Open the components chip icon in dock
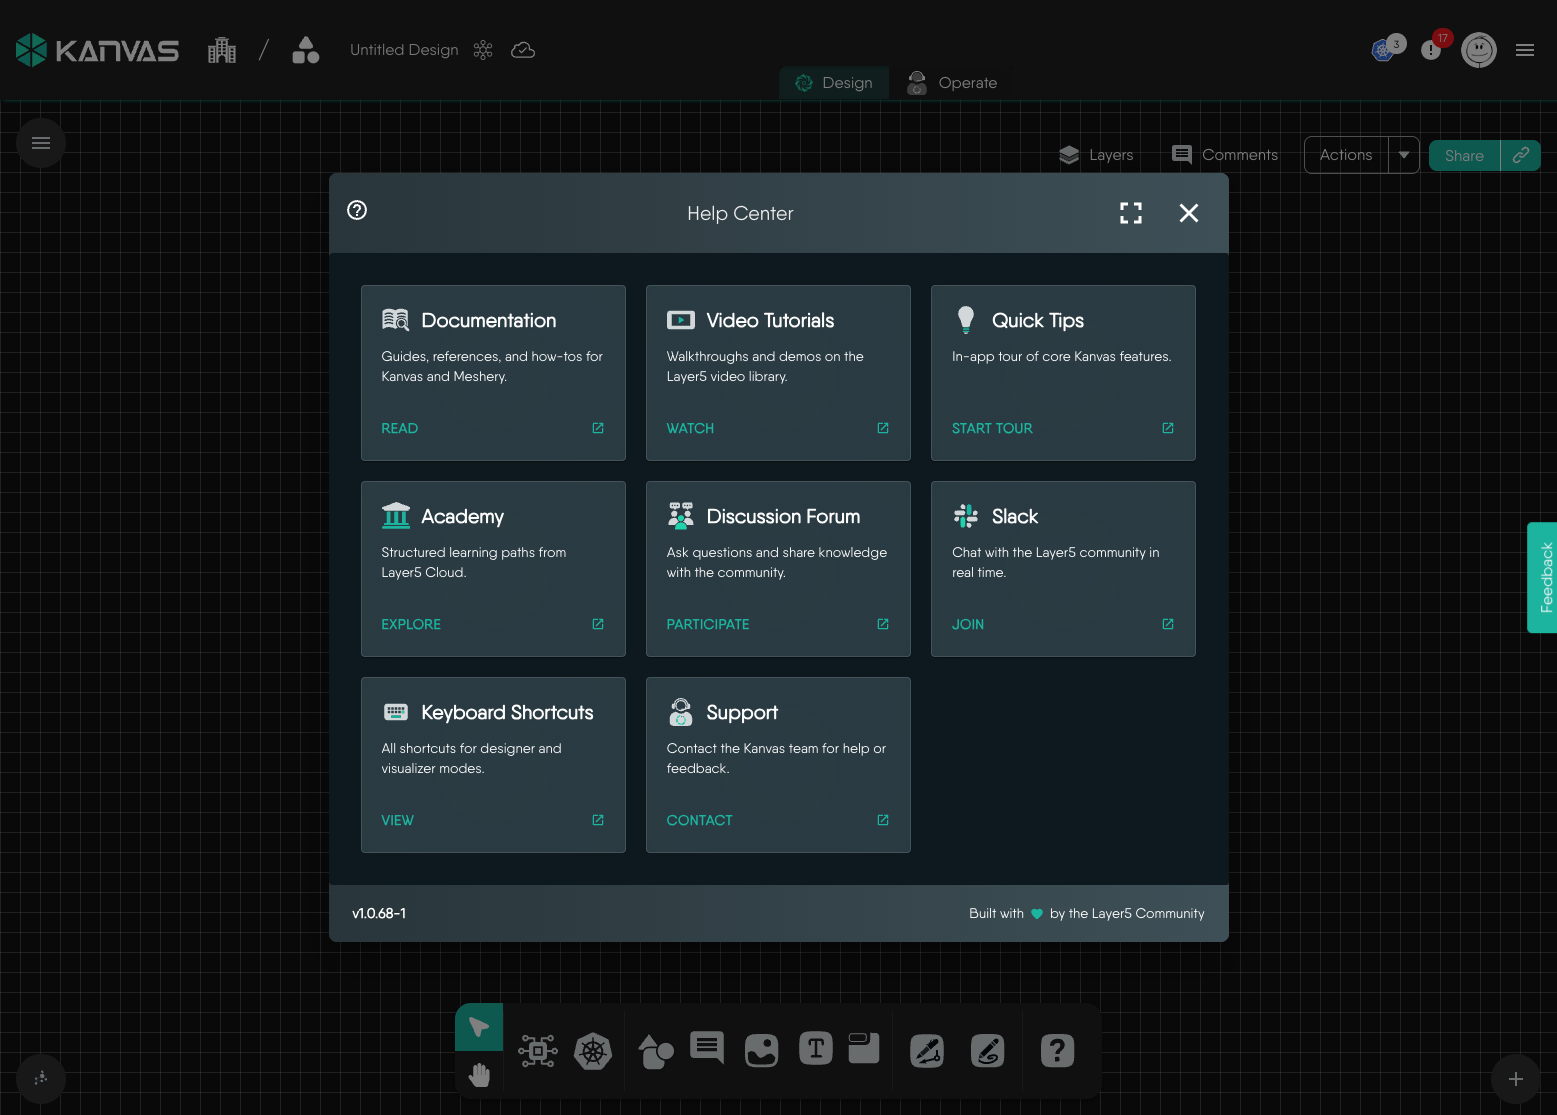 538,1051
